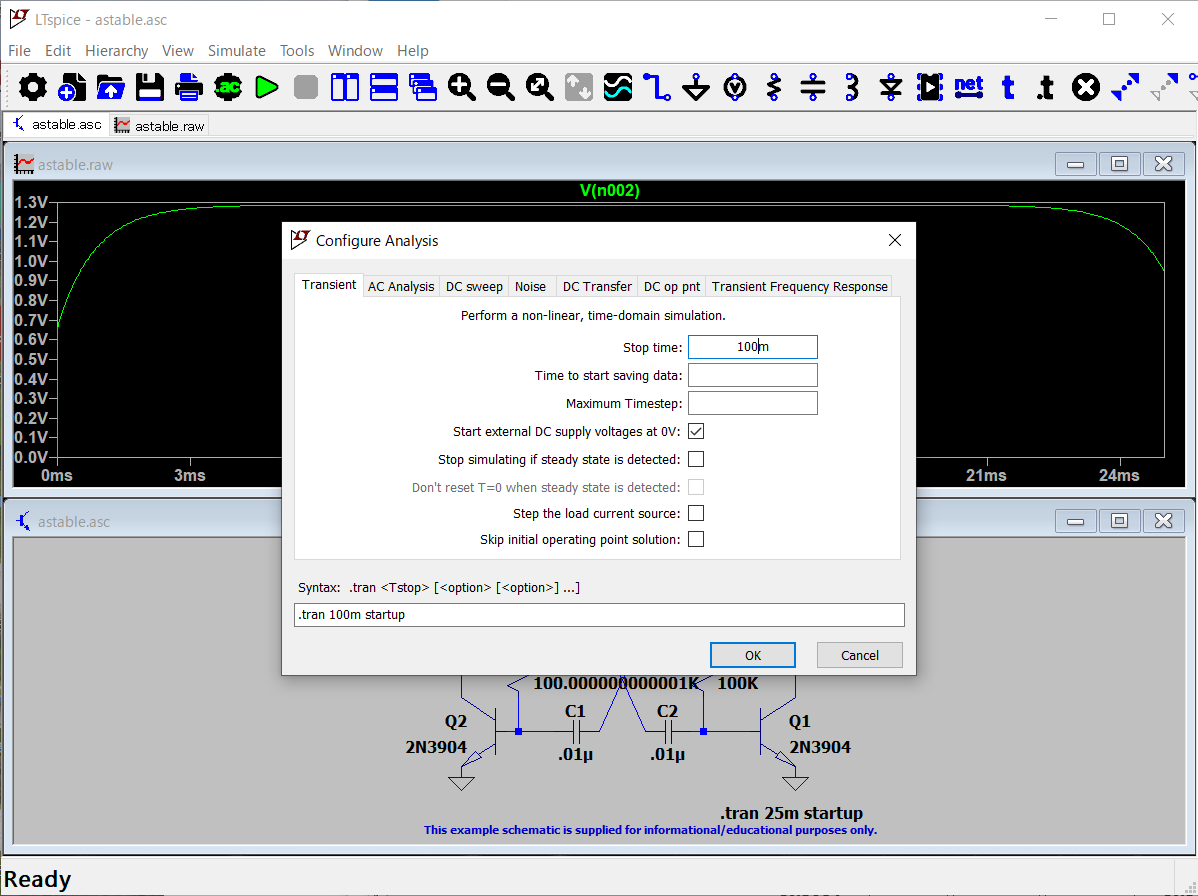
Task: Check Skip initial operating point solution
Action: (696, 540)
